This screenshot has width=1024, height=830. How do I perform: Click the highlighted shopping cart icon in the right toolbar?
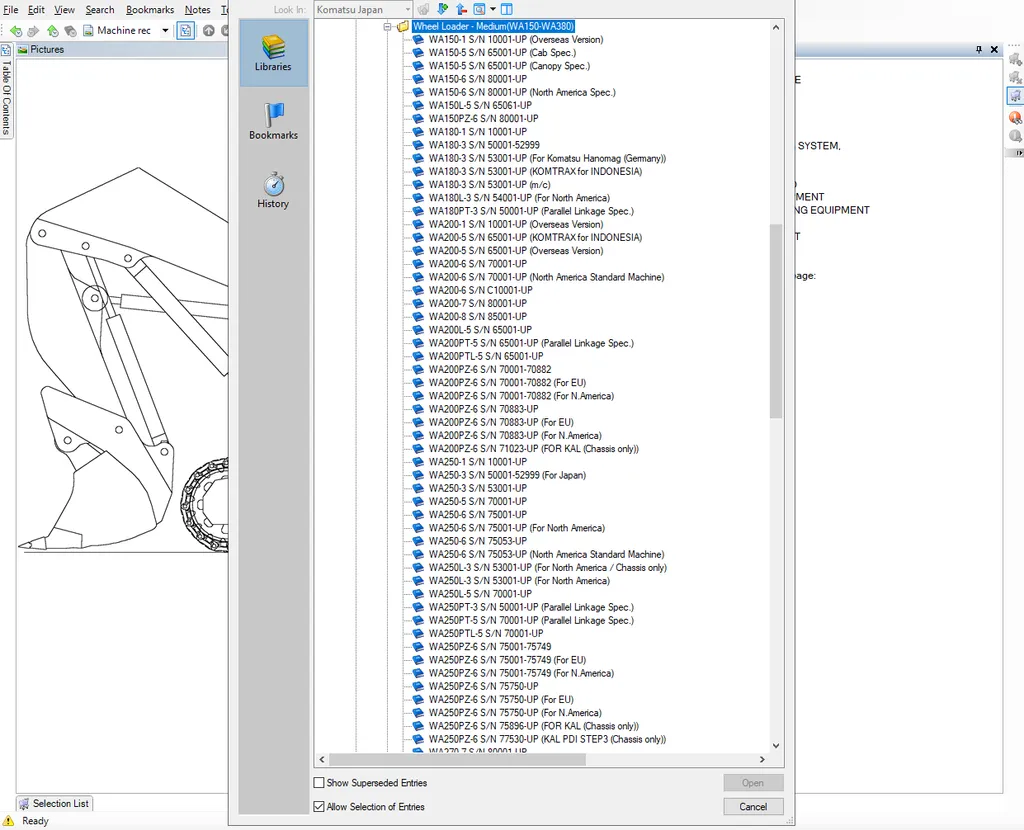(1015, 96)
